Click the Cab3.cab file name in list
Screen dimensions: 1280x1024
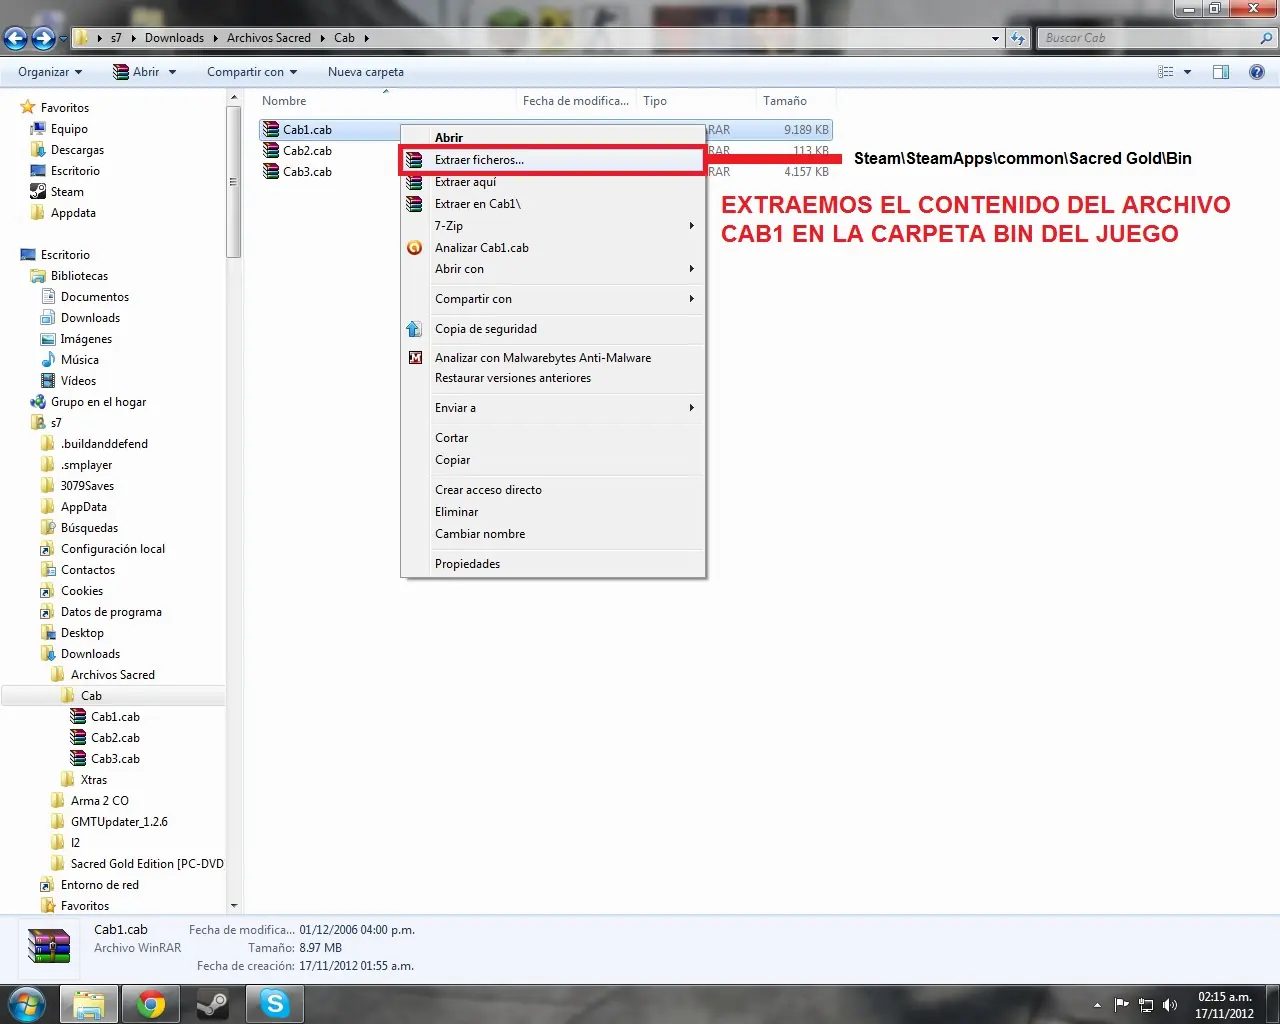(x=307, y=172)
